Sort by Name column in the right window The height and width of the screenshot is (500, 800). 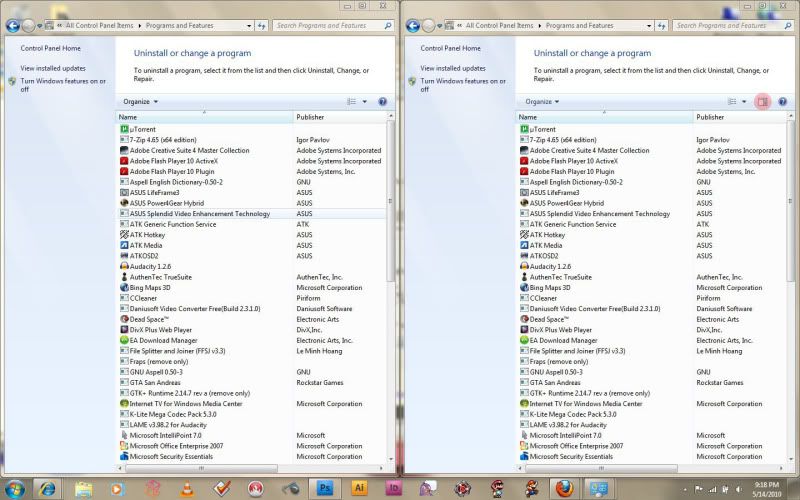(605, 117)
